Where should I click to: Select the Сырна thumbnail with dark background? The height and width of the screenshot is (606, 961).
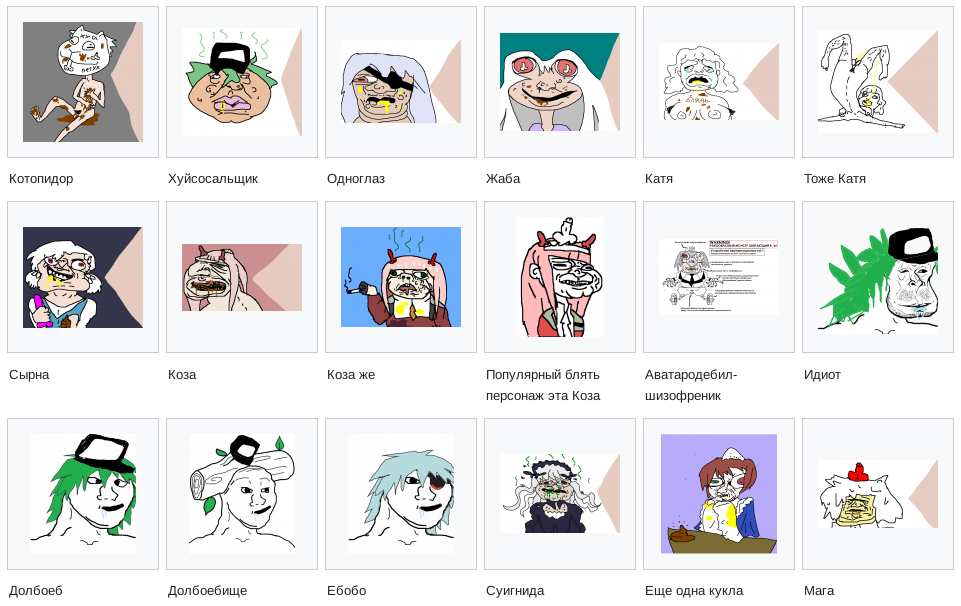point(83,278)
